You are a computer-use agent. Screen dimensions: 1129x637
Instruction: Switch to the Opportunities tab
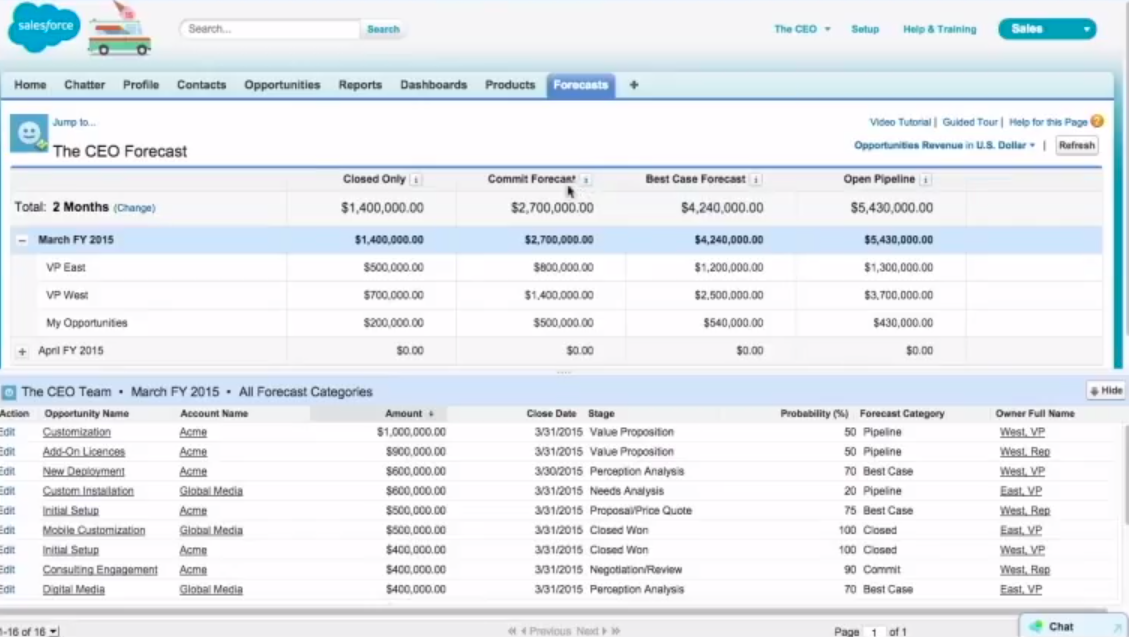pos(282,85)
